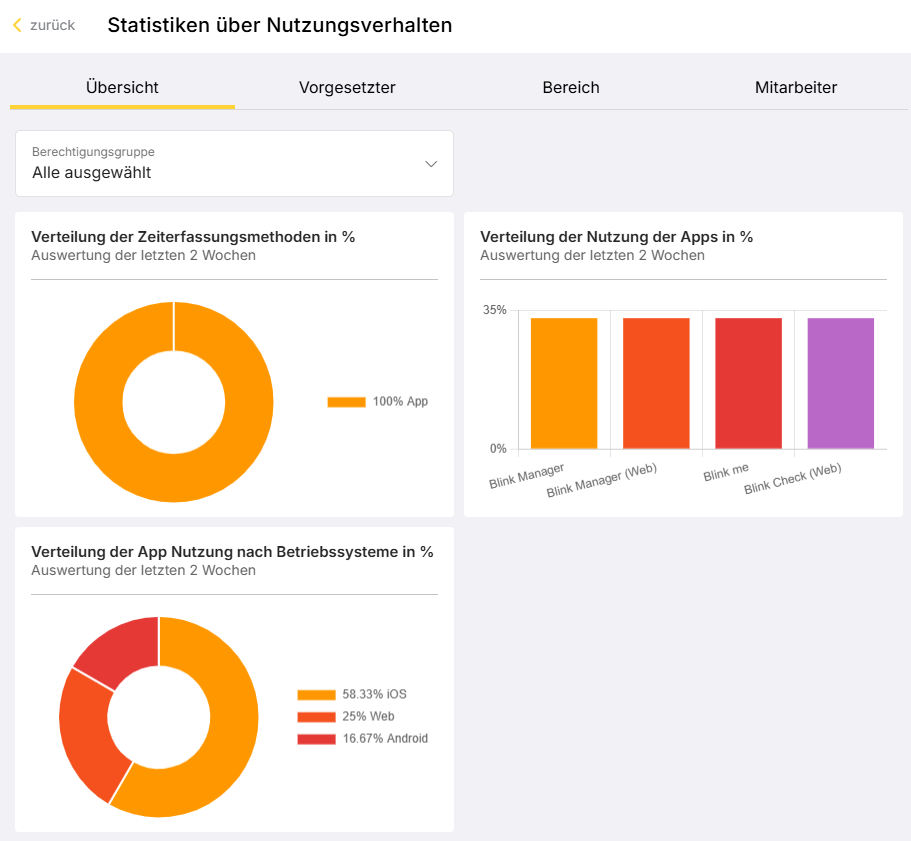Click the 58.33% iOS legend color swatch
Image resolution: width=911 pixels, height=841 pixels.
[316, 695]
